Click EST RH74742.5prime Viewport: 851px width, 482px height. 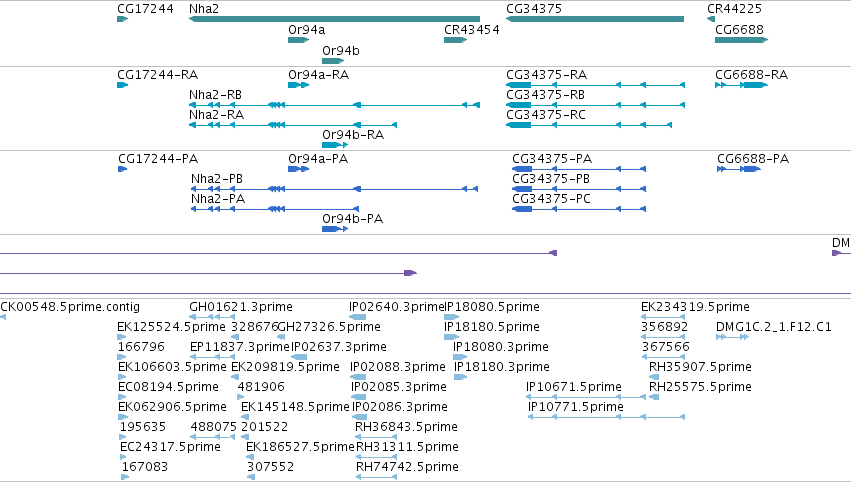coord(408,467)
